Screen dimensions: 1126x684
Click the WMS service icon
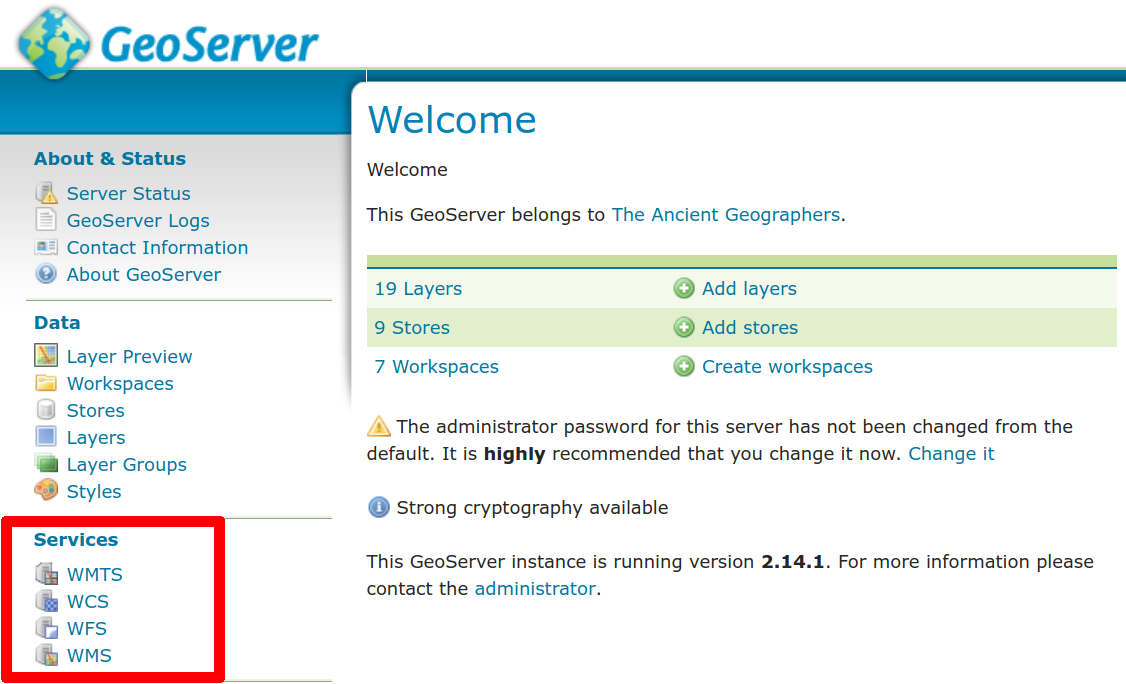coord(47,655)
